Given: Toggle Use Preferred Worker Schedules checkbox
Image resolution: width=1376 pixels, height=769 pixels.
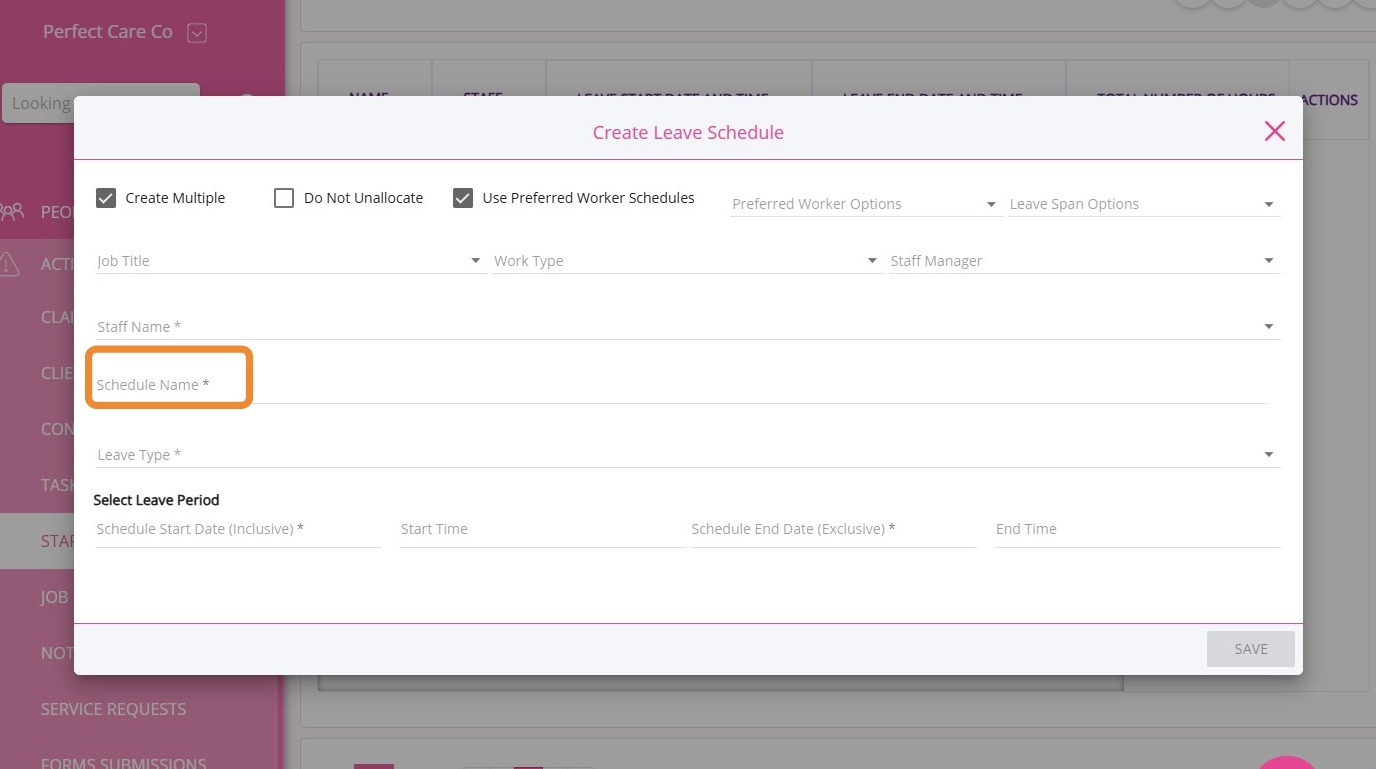Looking at the screenshot, I should coord(462,198).
